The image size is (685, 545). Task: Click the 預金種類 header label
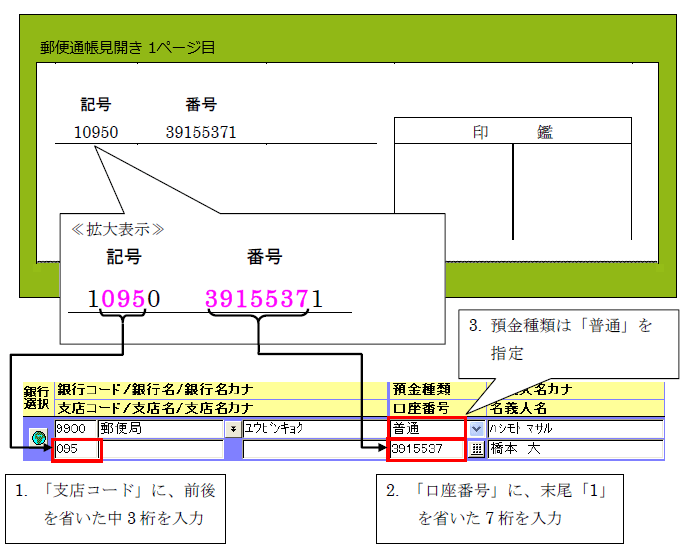tap(421, 389)
